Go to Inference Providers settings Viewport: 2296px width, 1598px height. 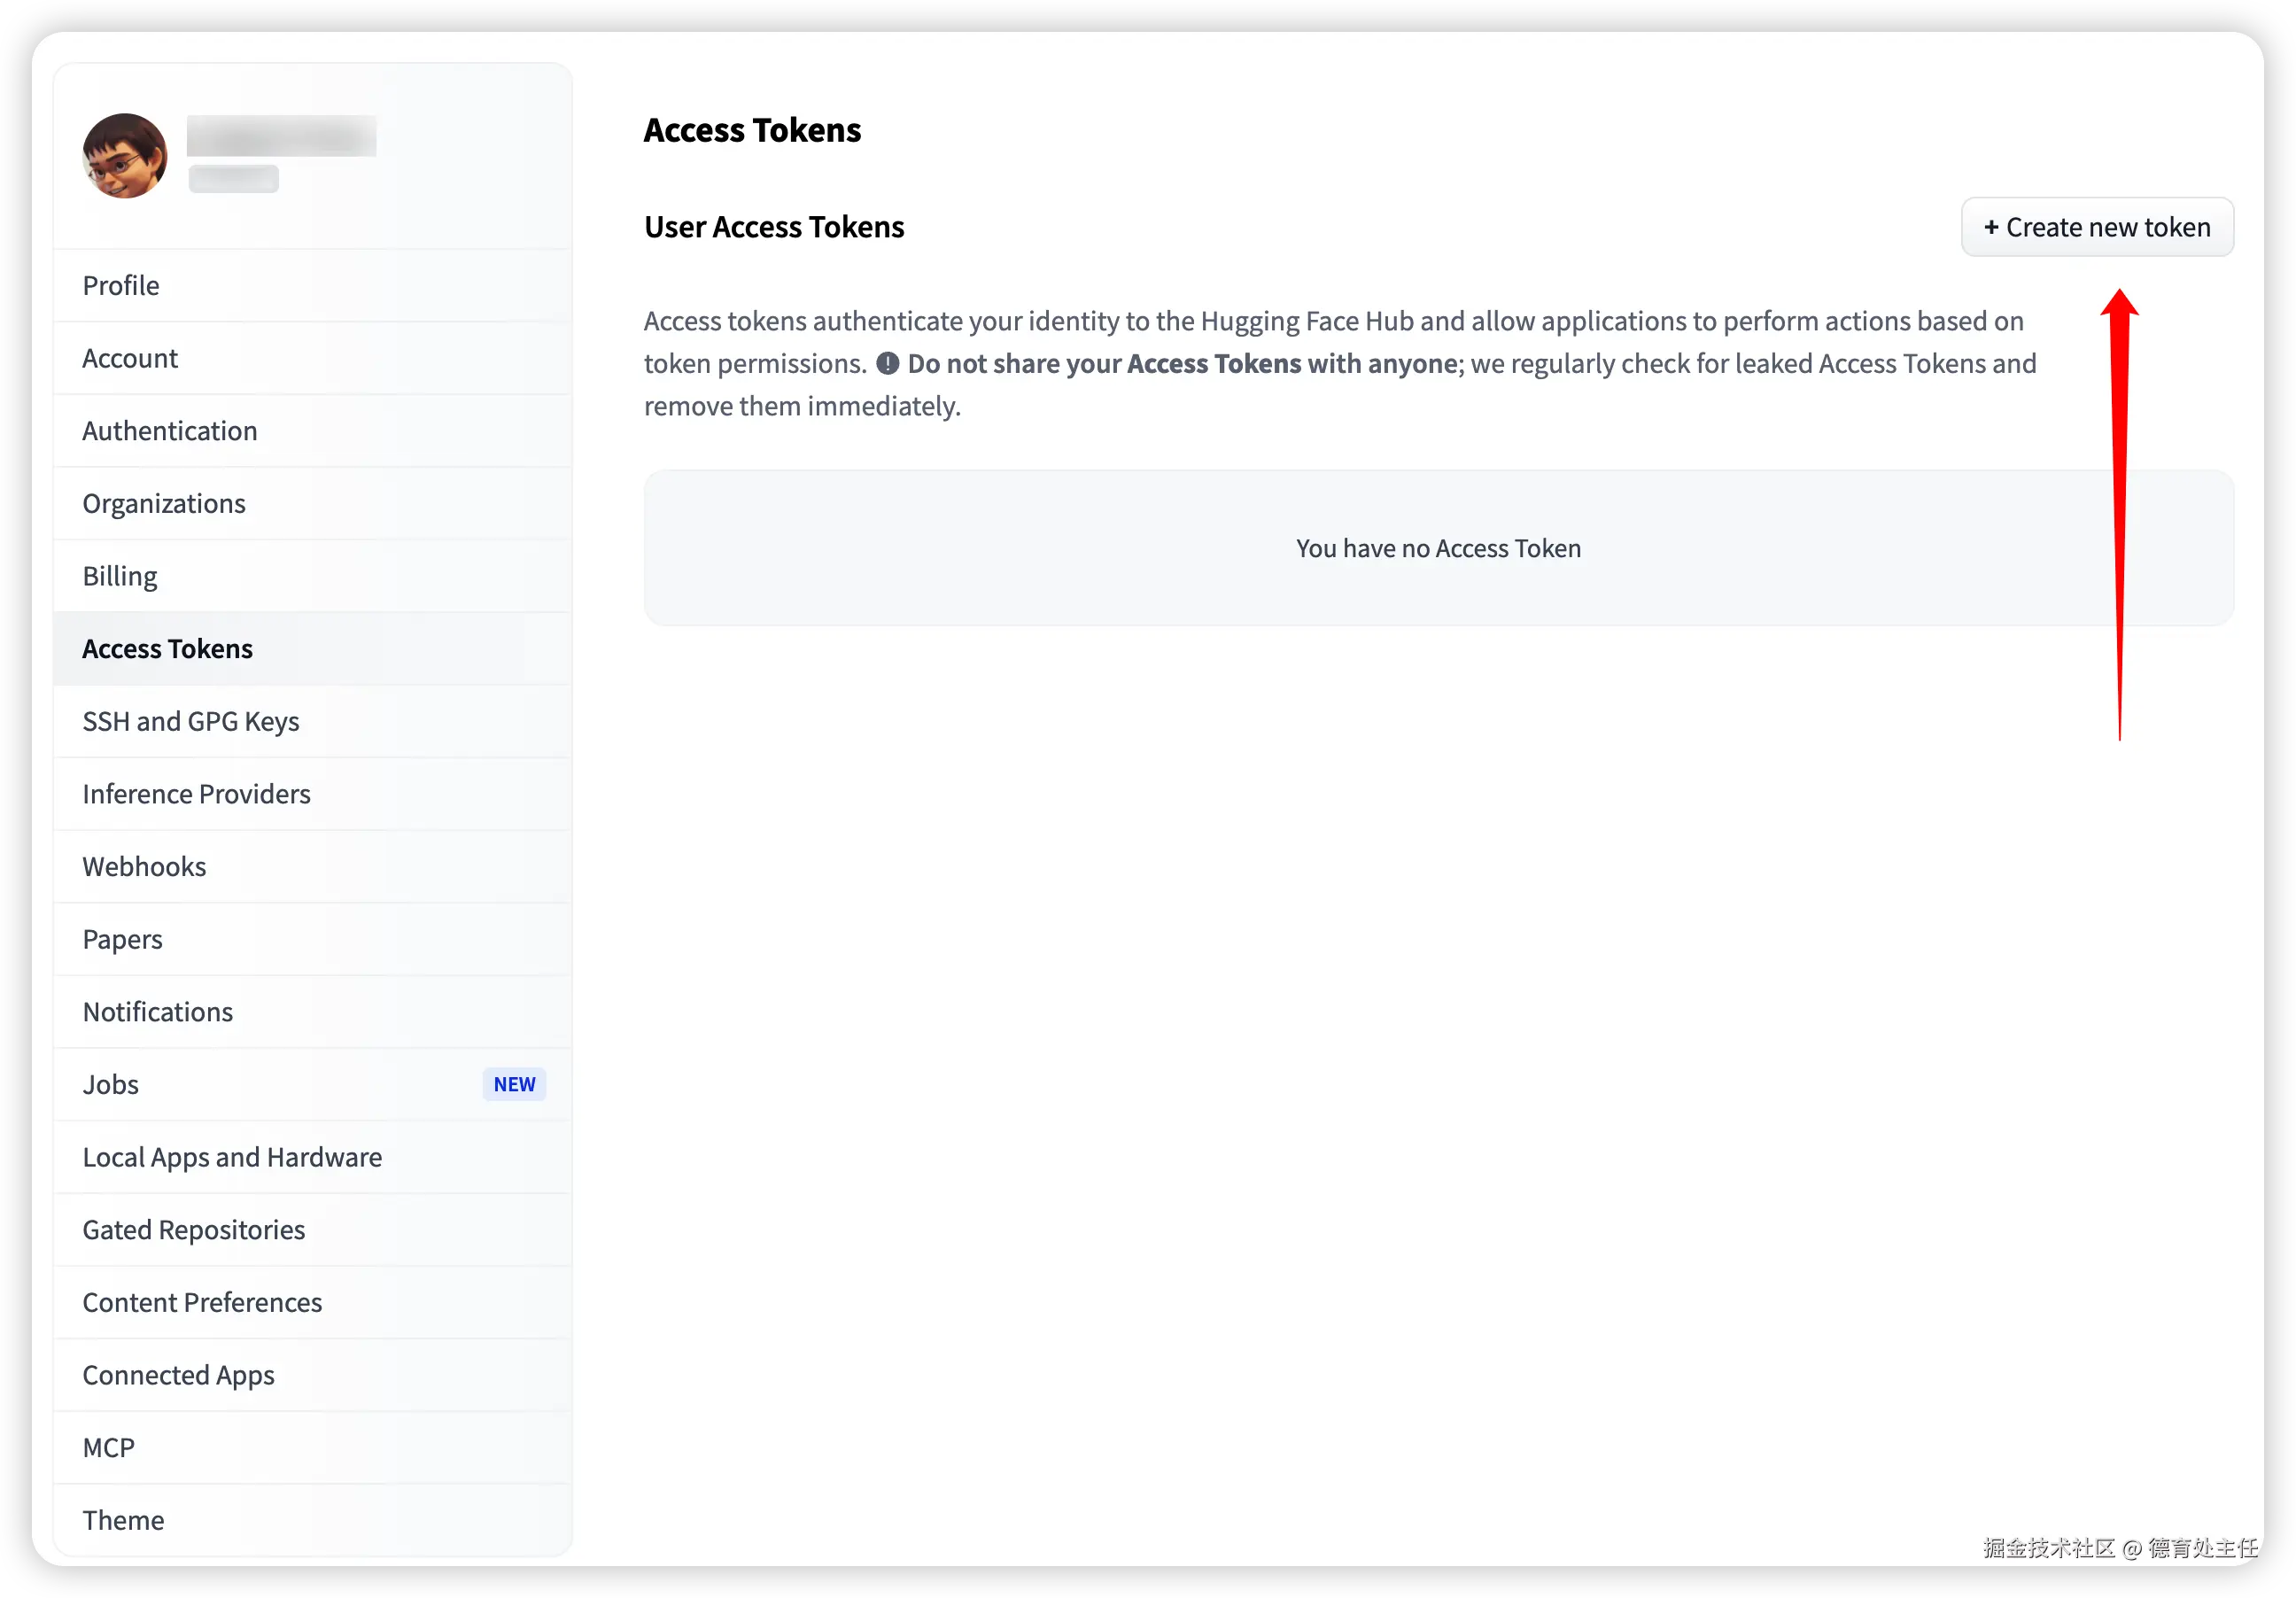(x=196, y=794)
